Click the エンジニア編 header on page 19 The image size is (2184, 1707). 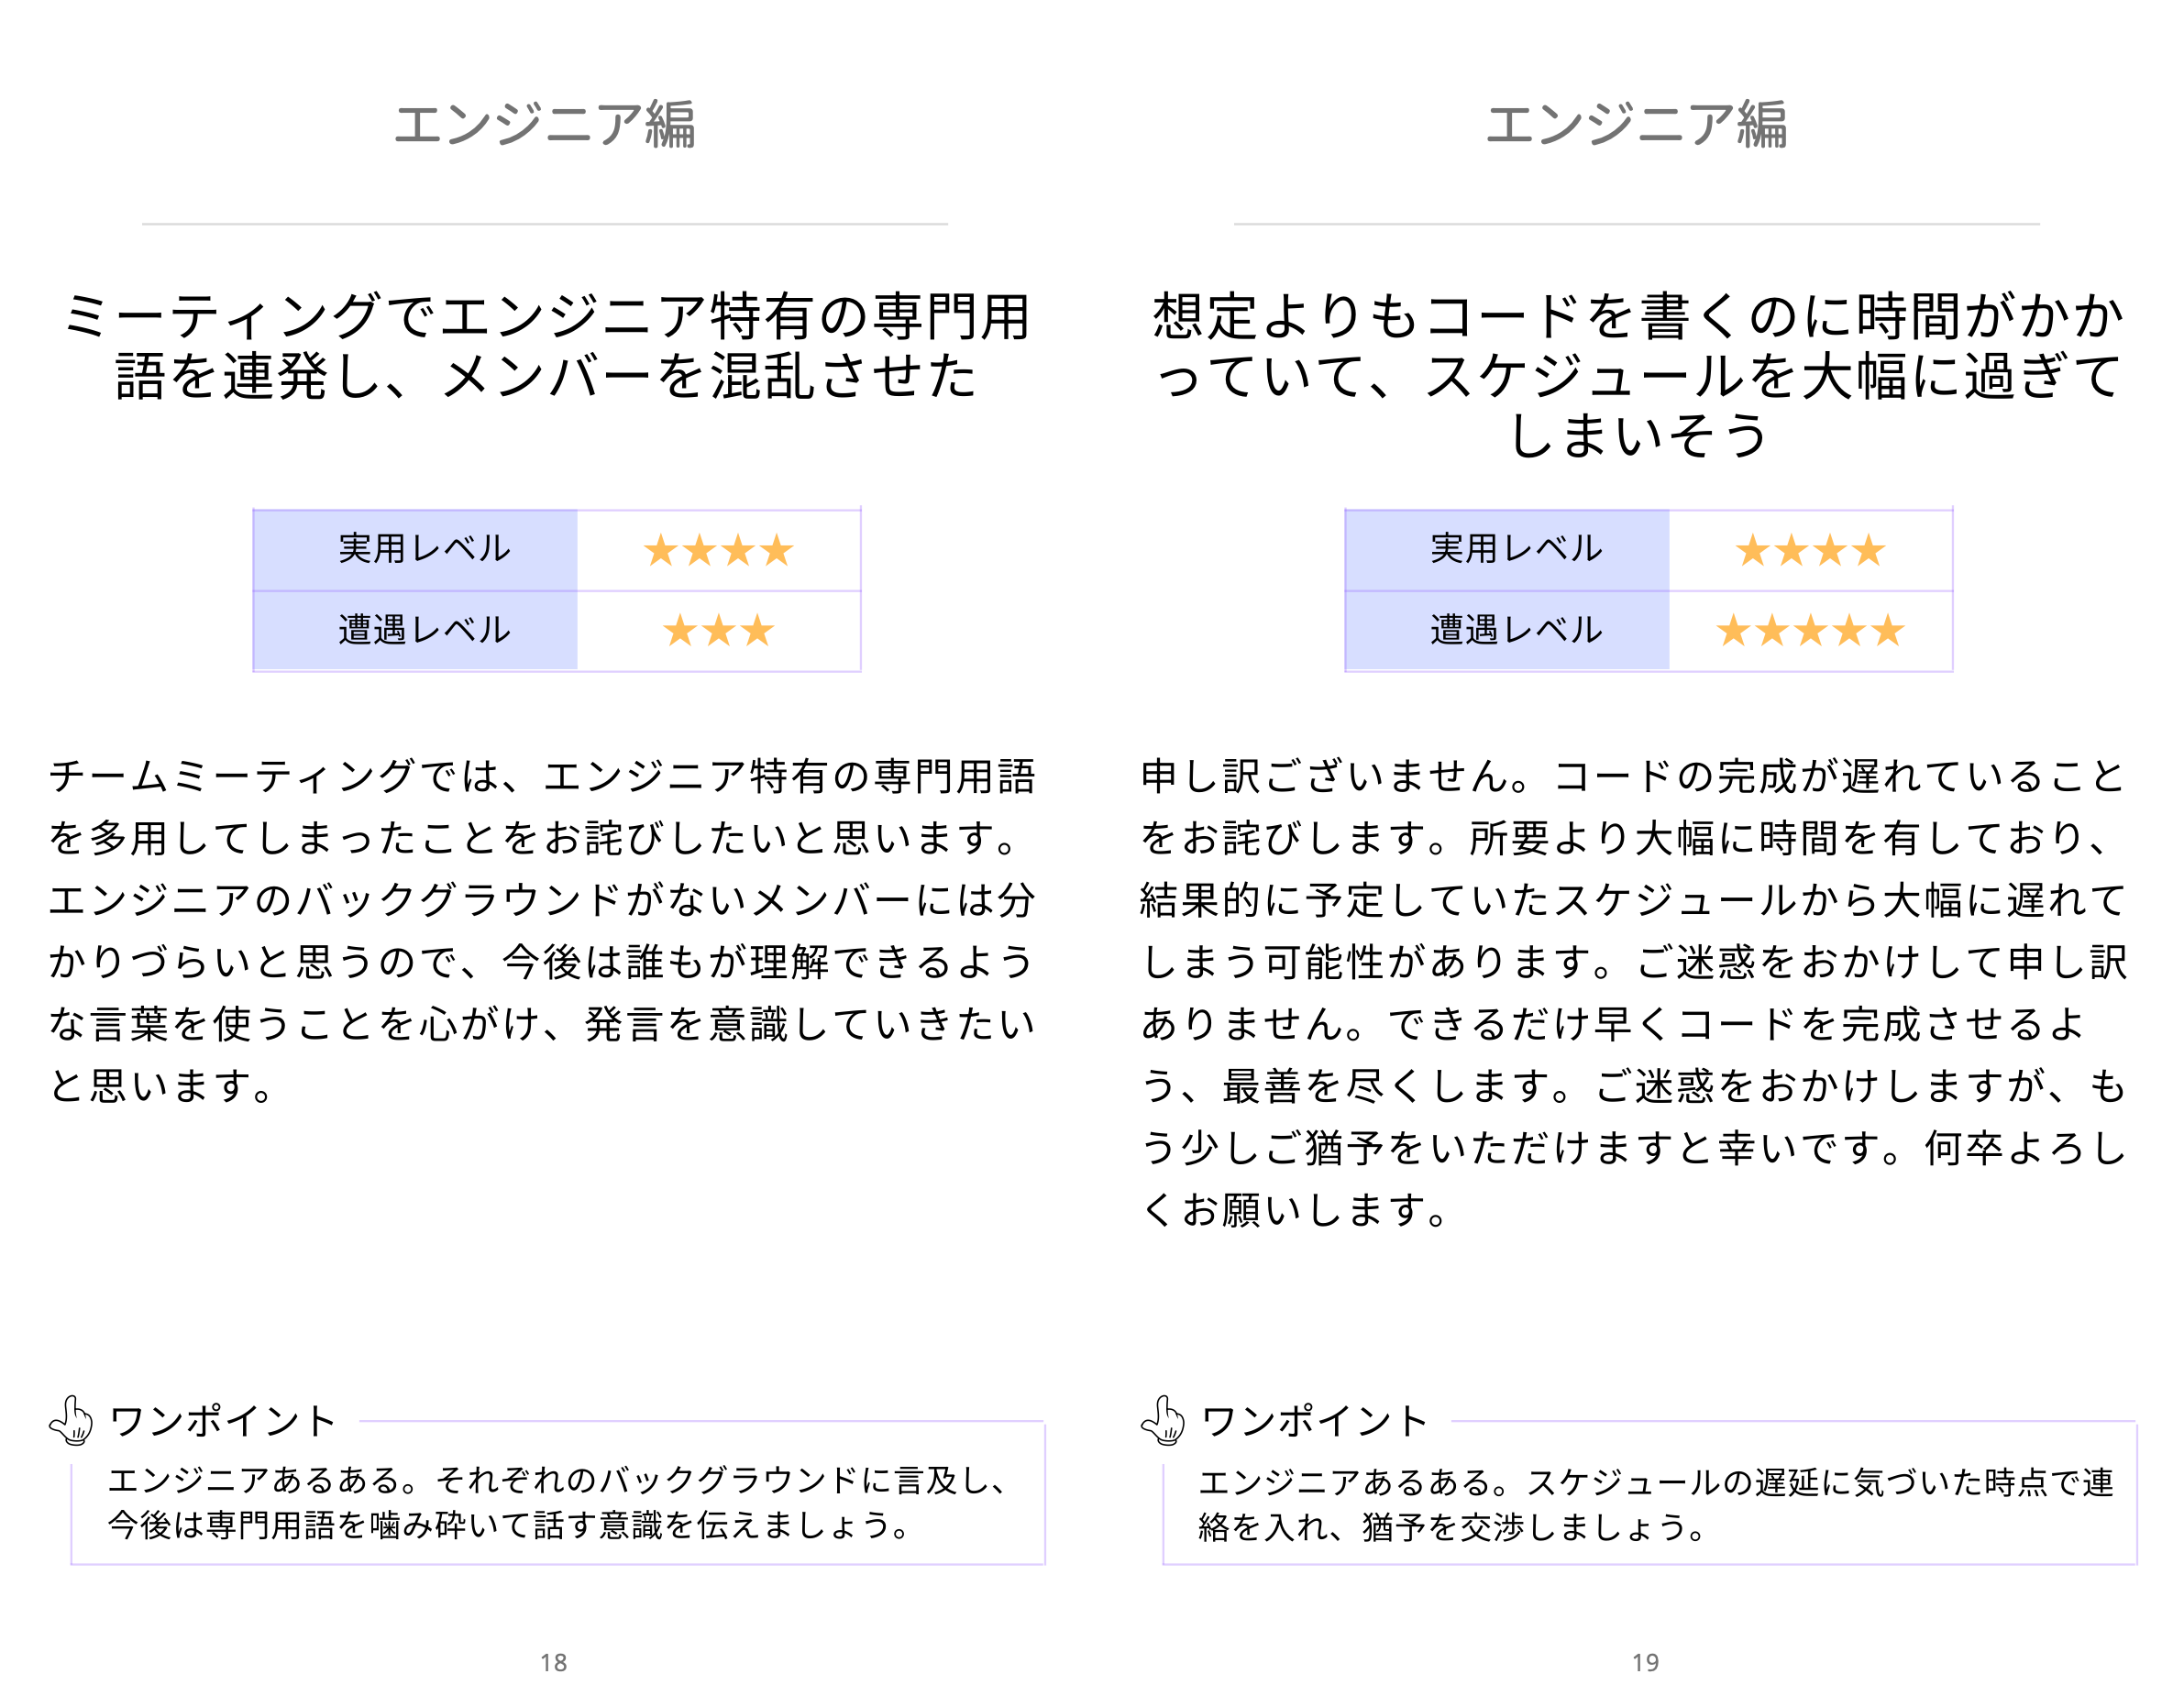1637,125
